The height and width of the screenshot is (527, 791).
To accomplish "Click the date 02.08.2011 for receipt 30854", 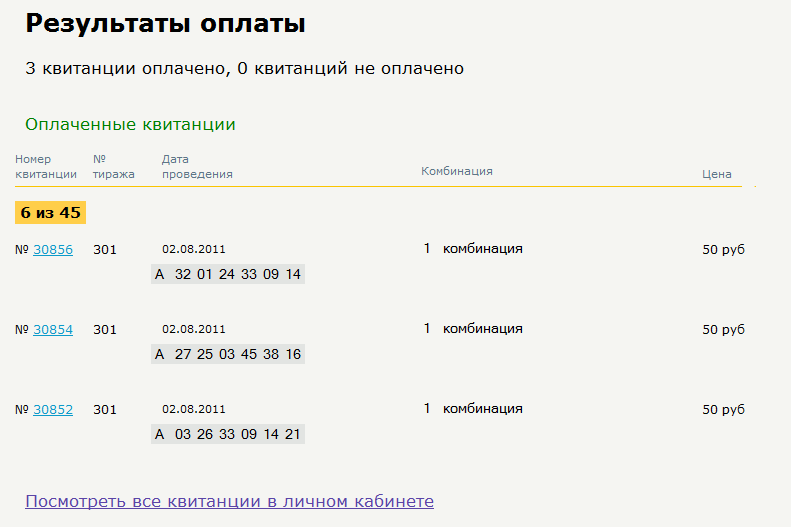I will click(194, 329).
